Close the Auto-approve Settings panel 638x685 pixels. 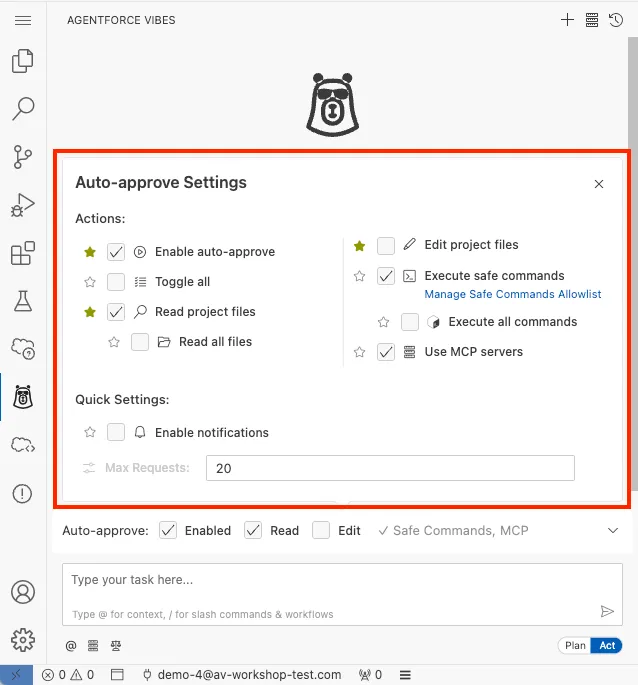point(599,184)
